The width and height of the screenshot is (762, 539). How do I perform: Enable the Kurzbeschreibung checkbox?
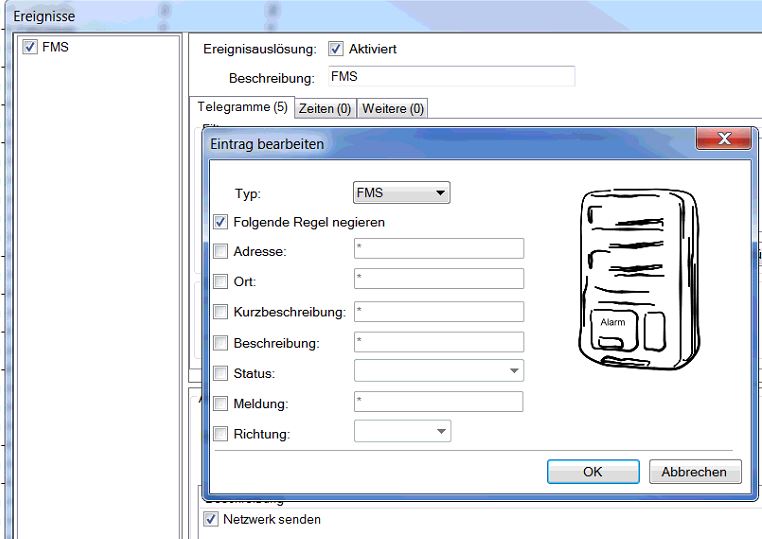pyautogui.click(x=221, y=313)
